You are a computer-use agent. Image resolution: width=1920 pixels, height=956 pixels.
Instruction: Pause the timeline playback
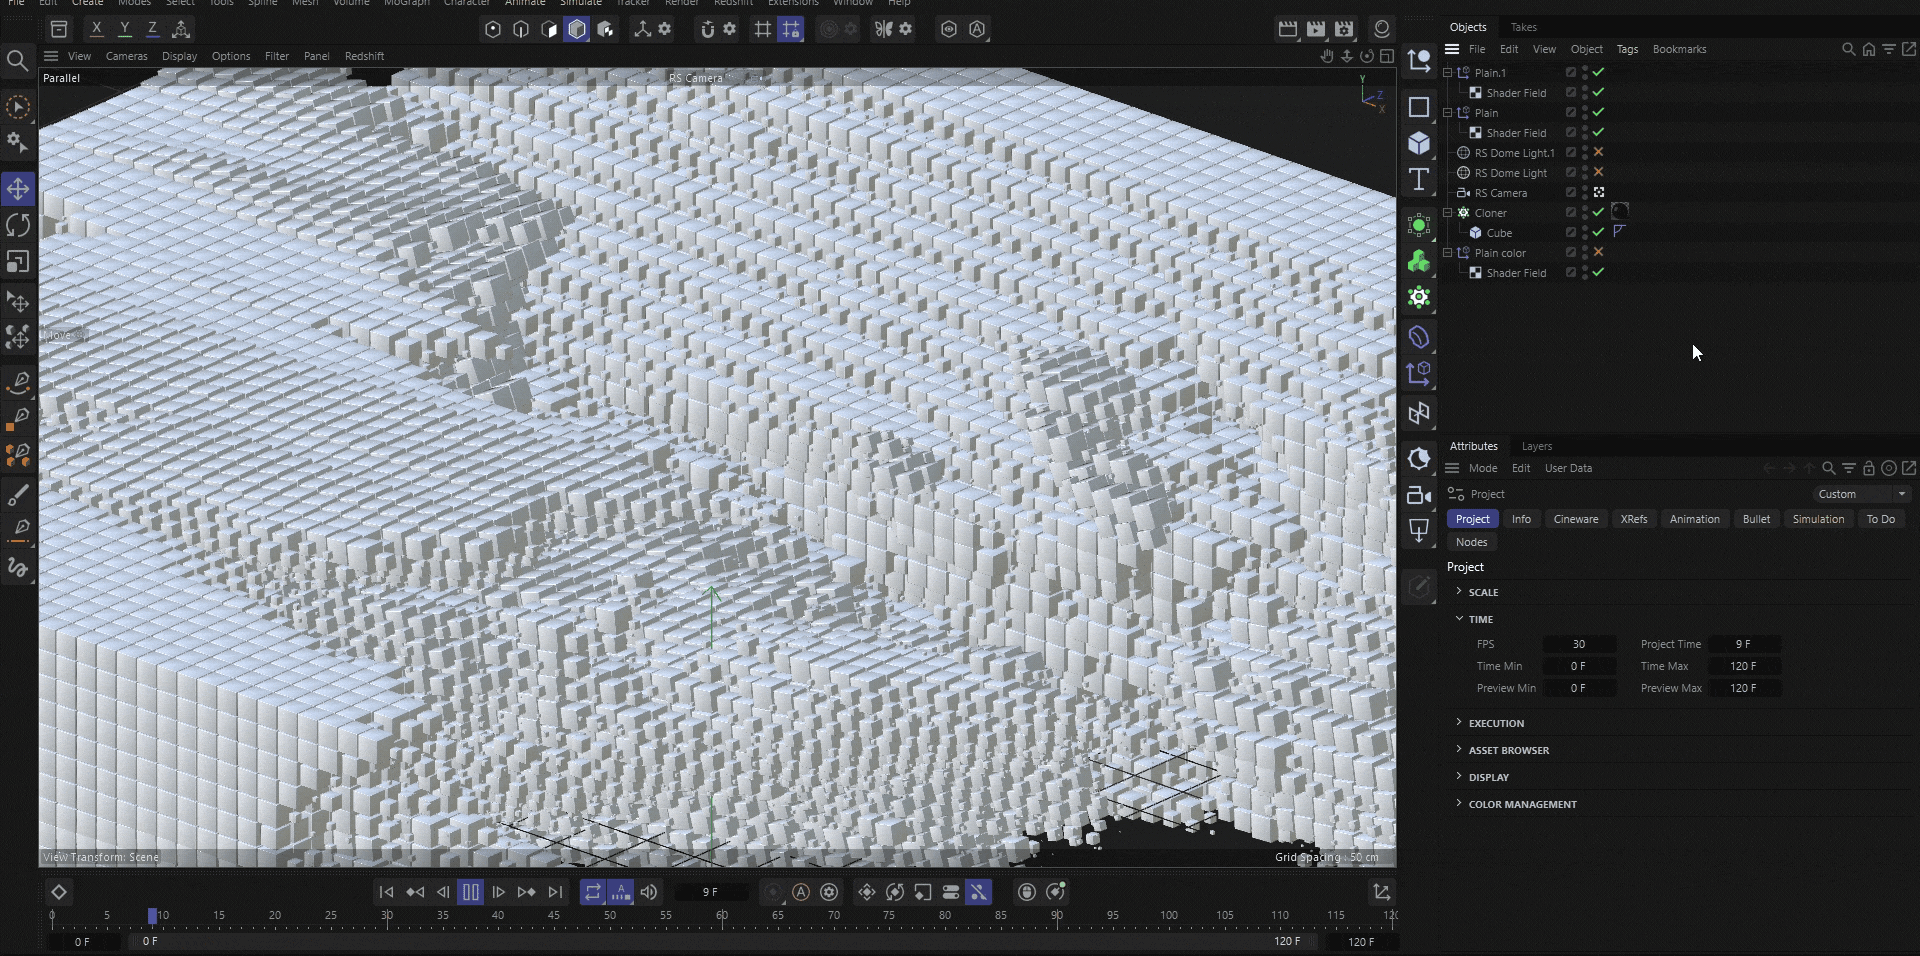click(470, 892)
